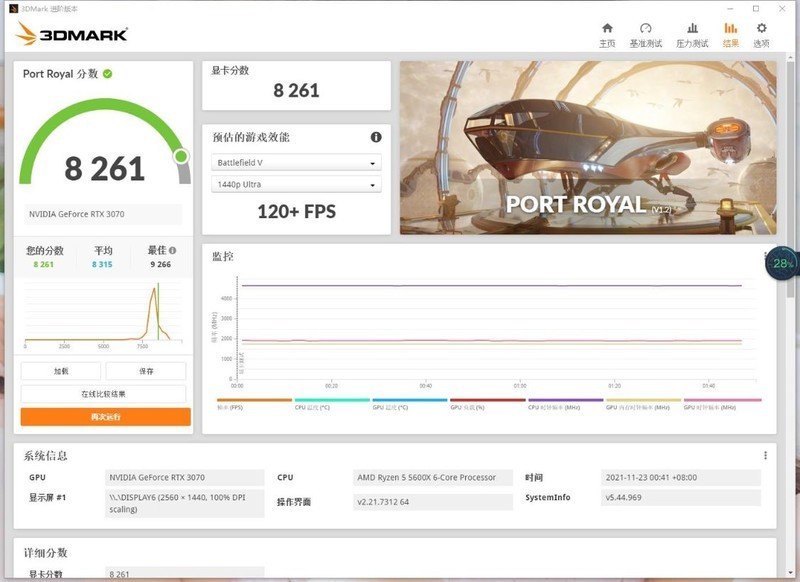Click 平均 score value 8 315
Image resolution: width=800 pixels, height=582 pixels.
(x=102, y=264)
